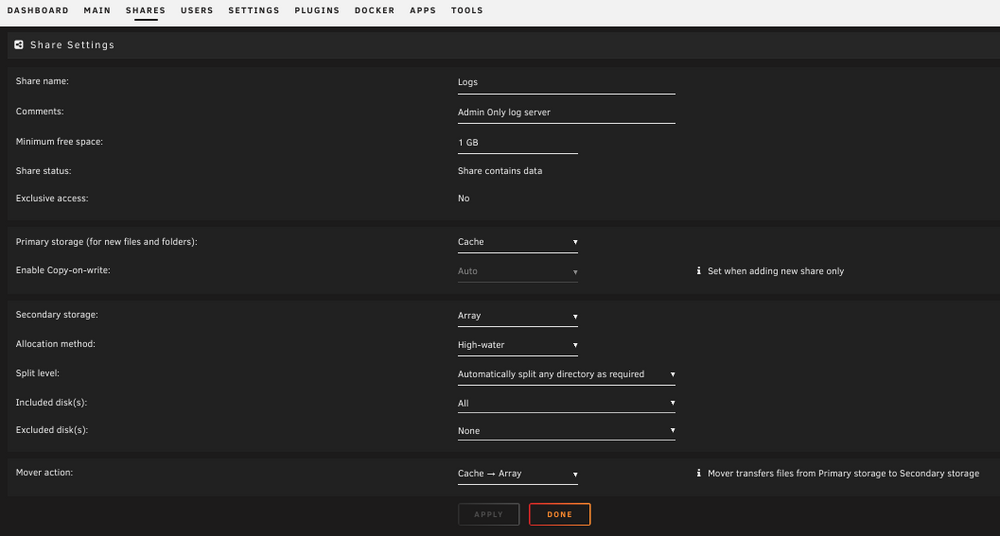Open the Primary storage Cache dropdown
This screenshot has width=1000, height=536.
[x=518, y=242]
